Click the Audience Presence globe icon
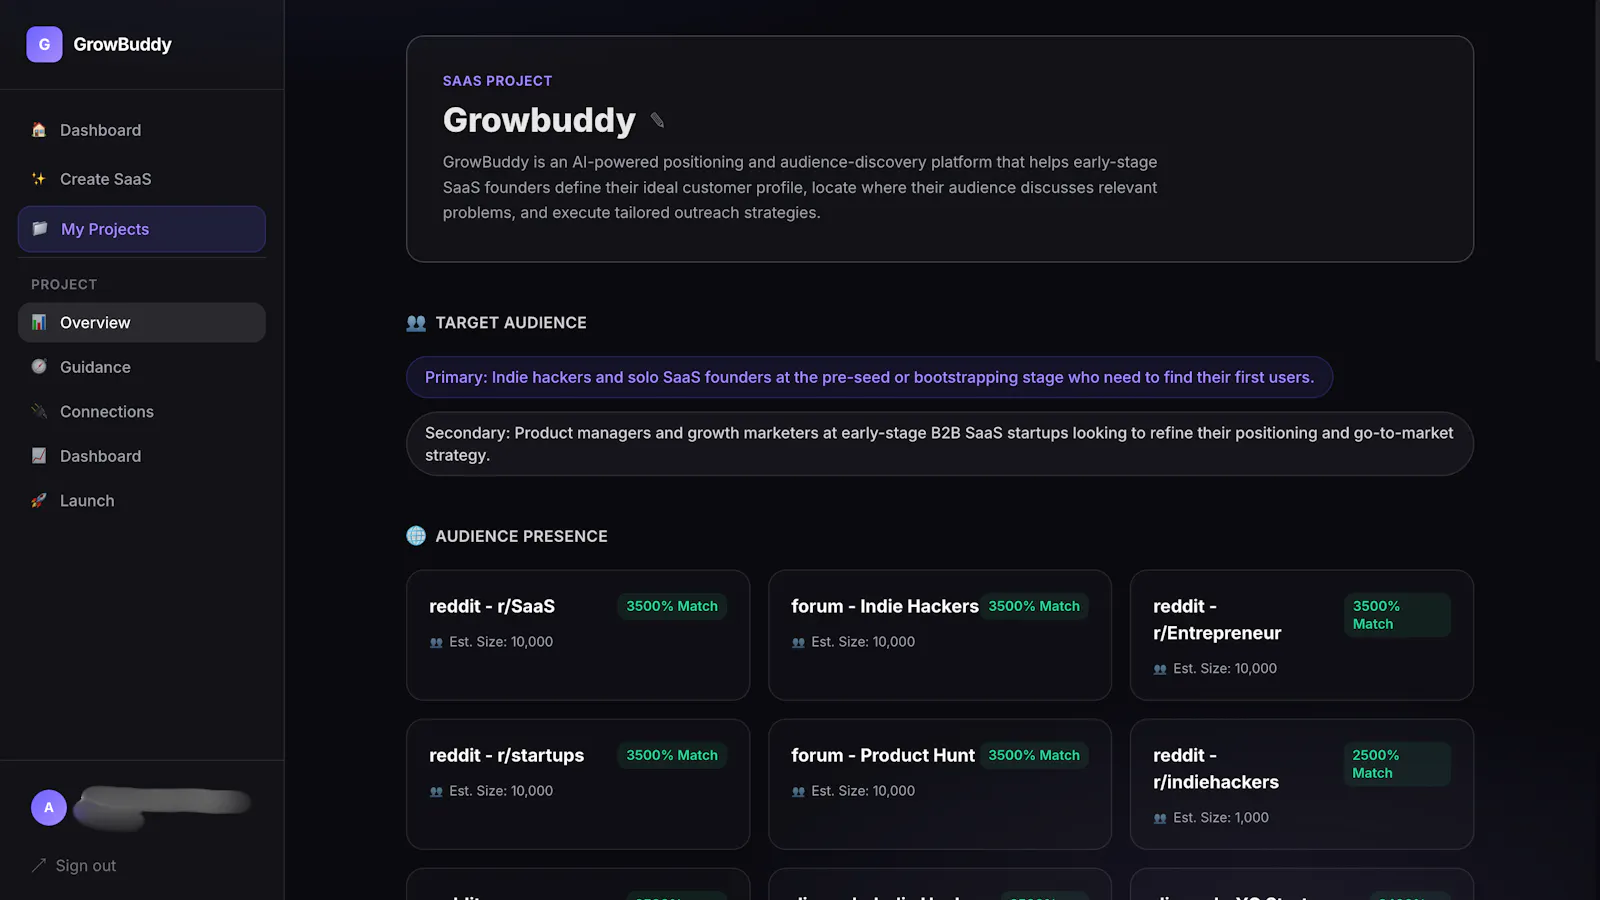This screenshot has width=1600, height=900. [416, 536]
